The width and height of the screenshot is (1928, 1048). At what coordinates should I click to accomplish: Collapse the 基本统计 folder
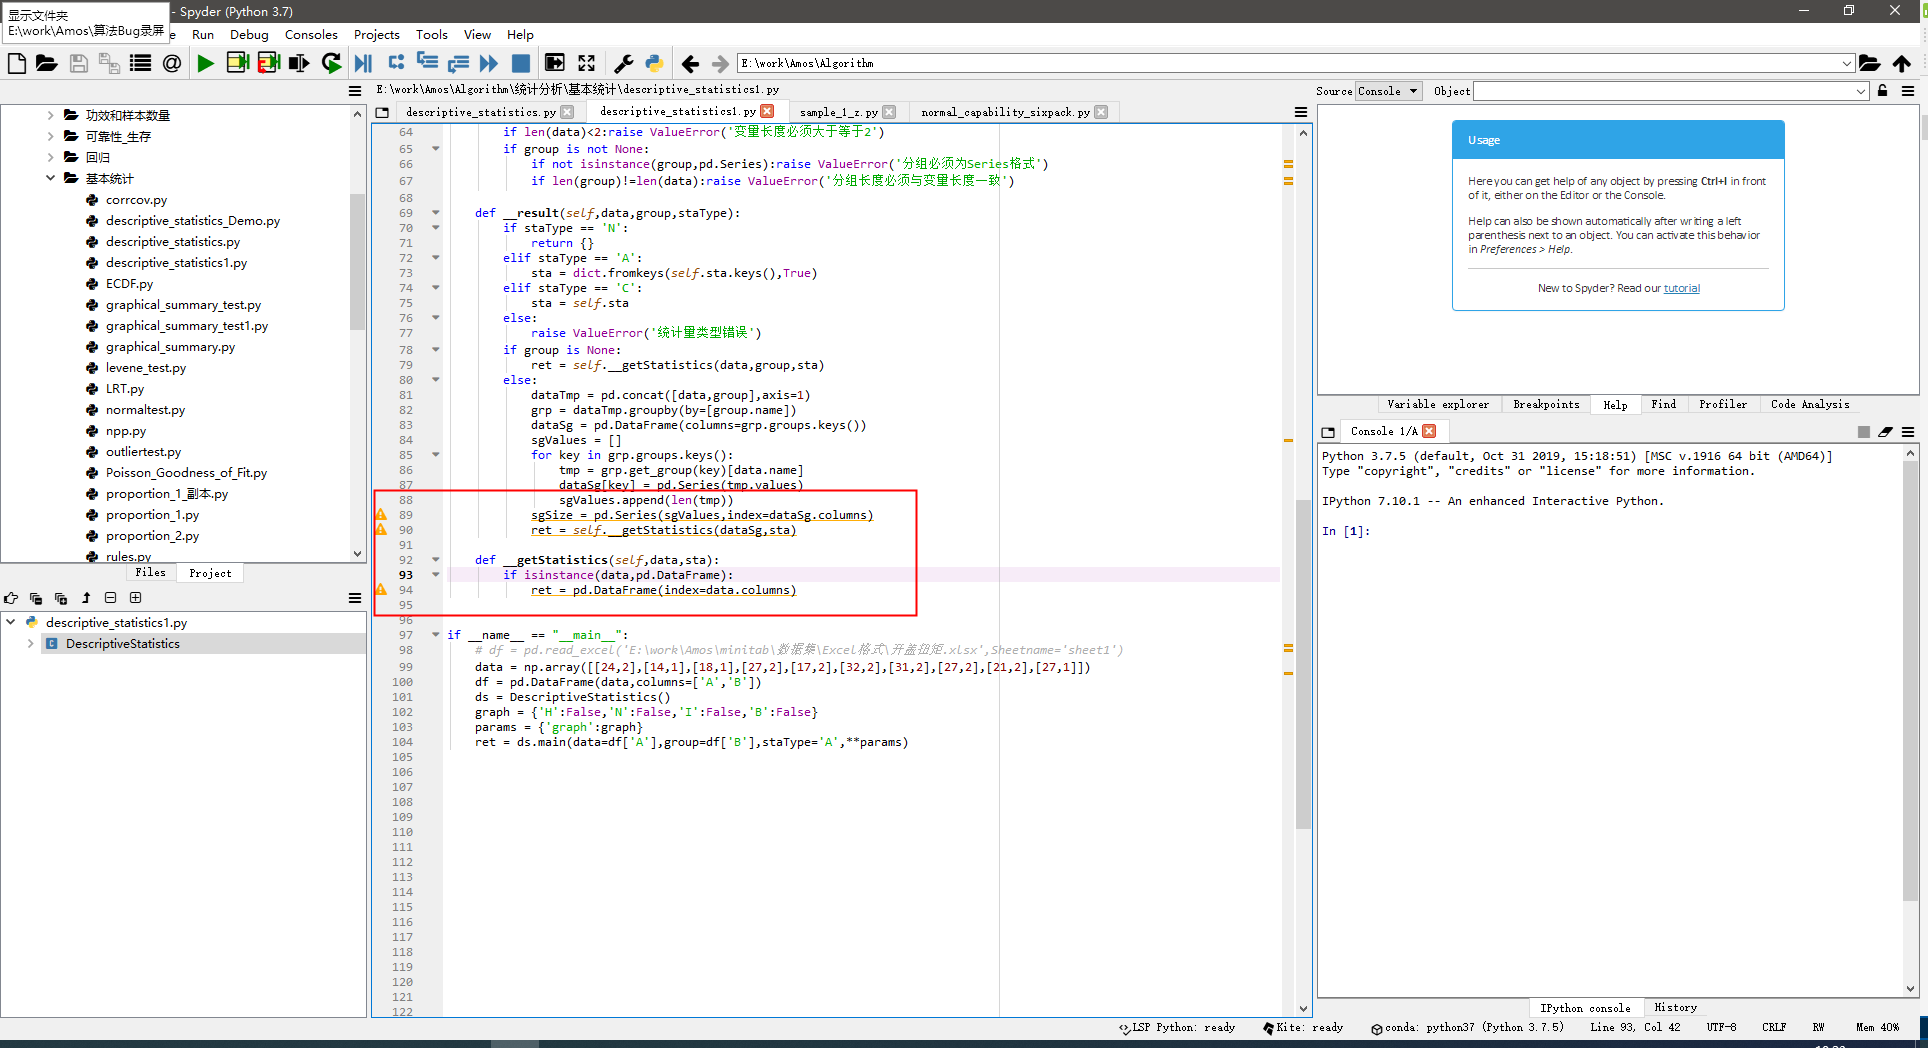[50, 178]
